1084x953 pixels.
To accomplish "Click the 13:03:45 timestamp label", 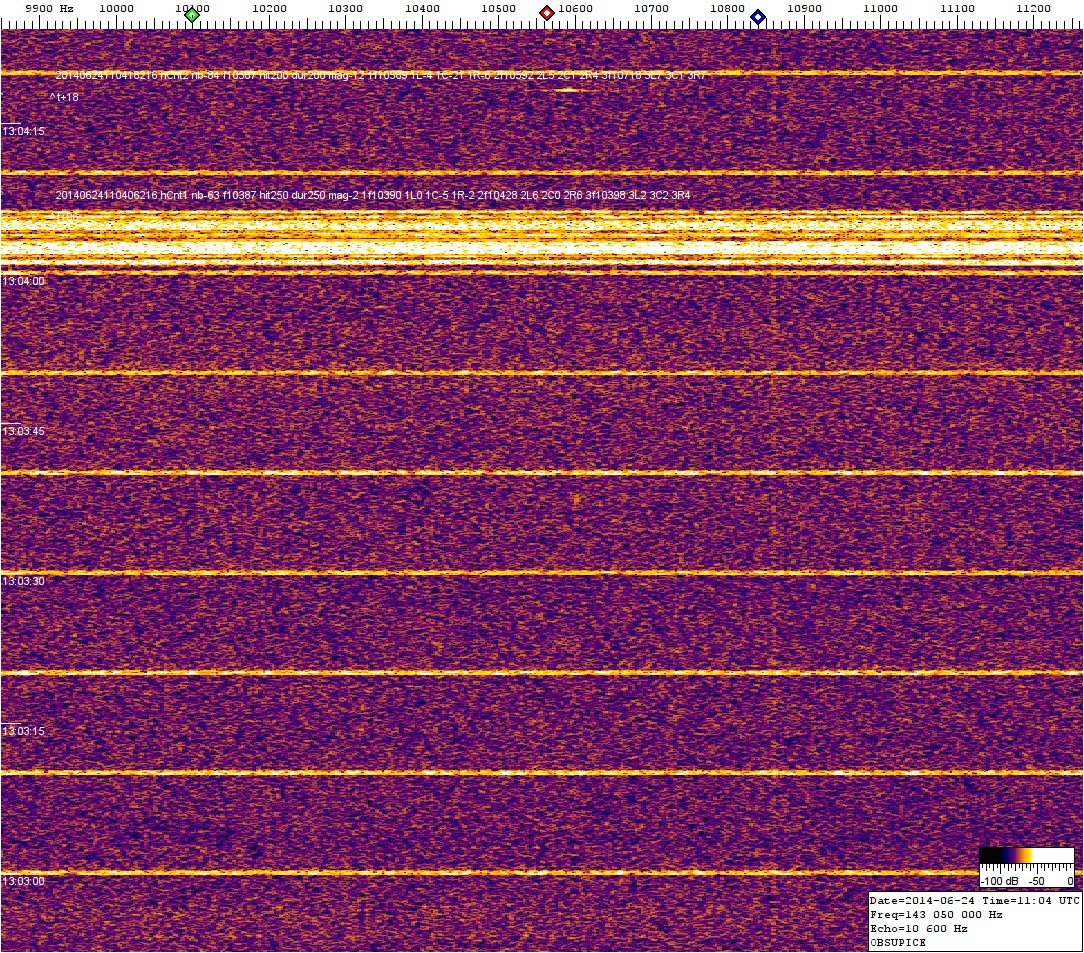I will click(x=23, y=431).
